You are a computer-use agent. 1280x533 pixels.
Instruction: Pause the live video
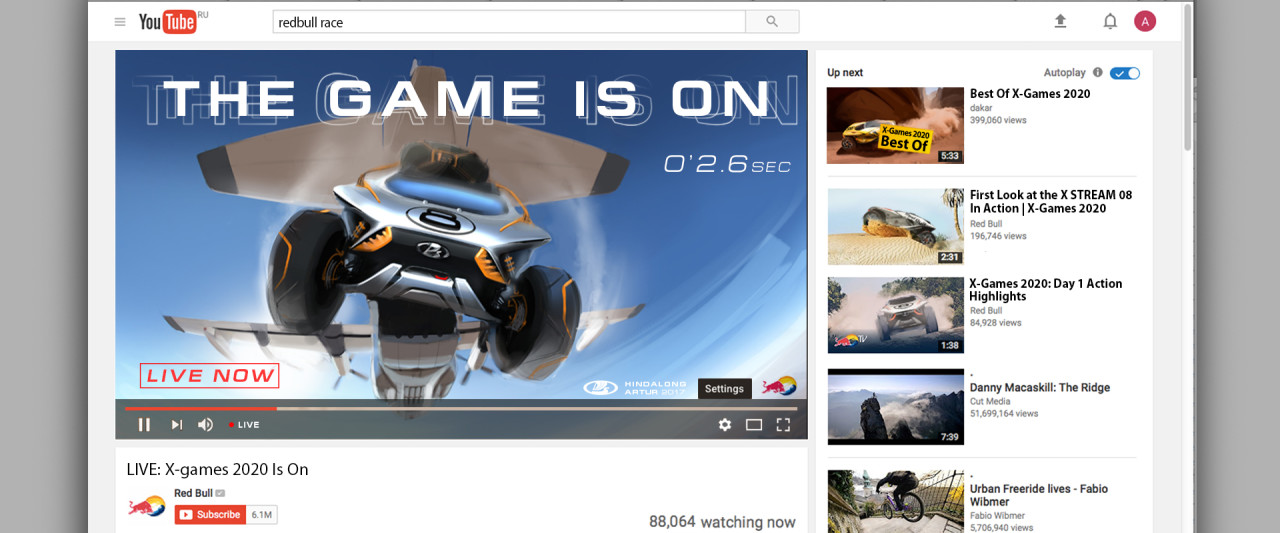(144, 424)
